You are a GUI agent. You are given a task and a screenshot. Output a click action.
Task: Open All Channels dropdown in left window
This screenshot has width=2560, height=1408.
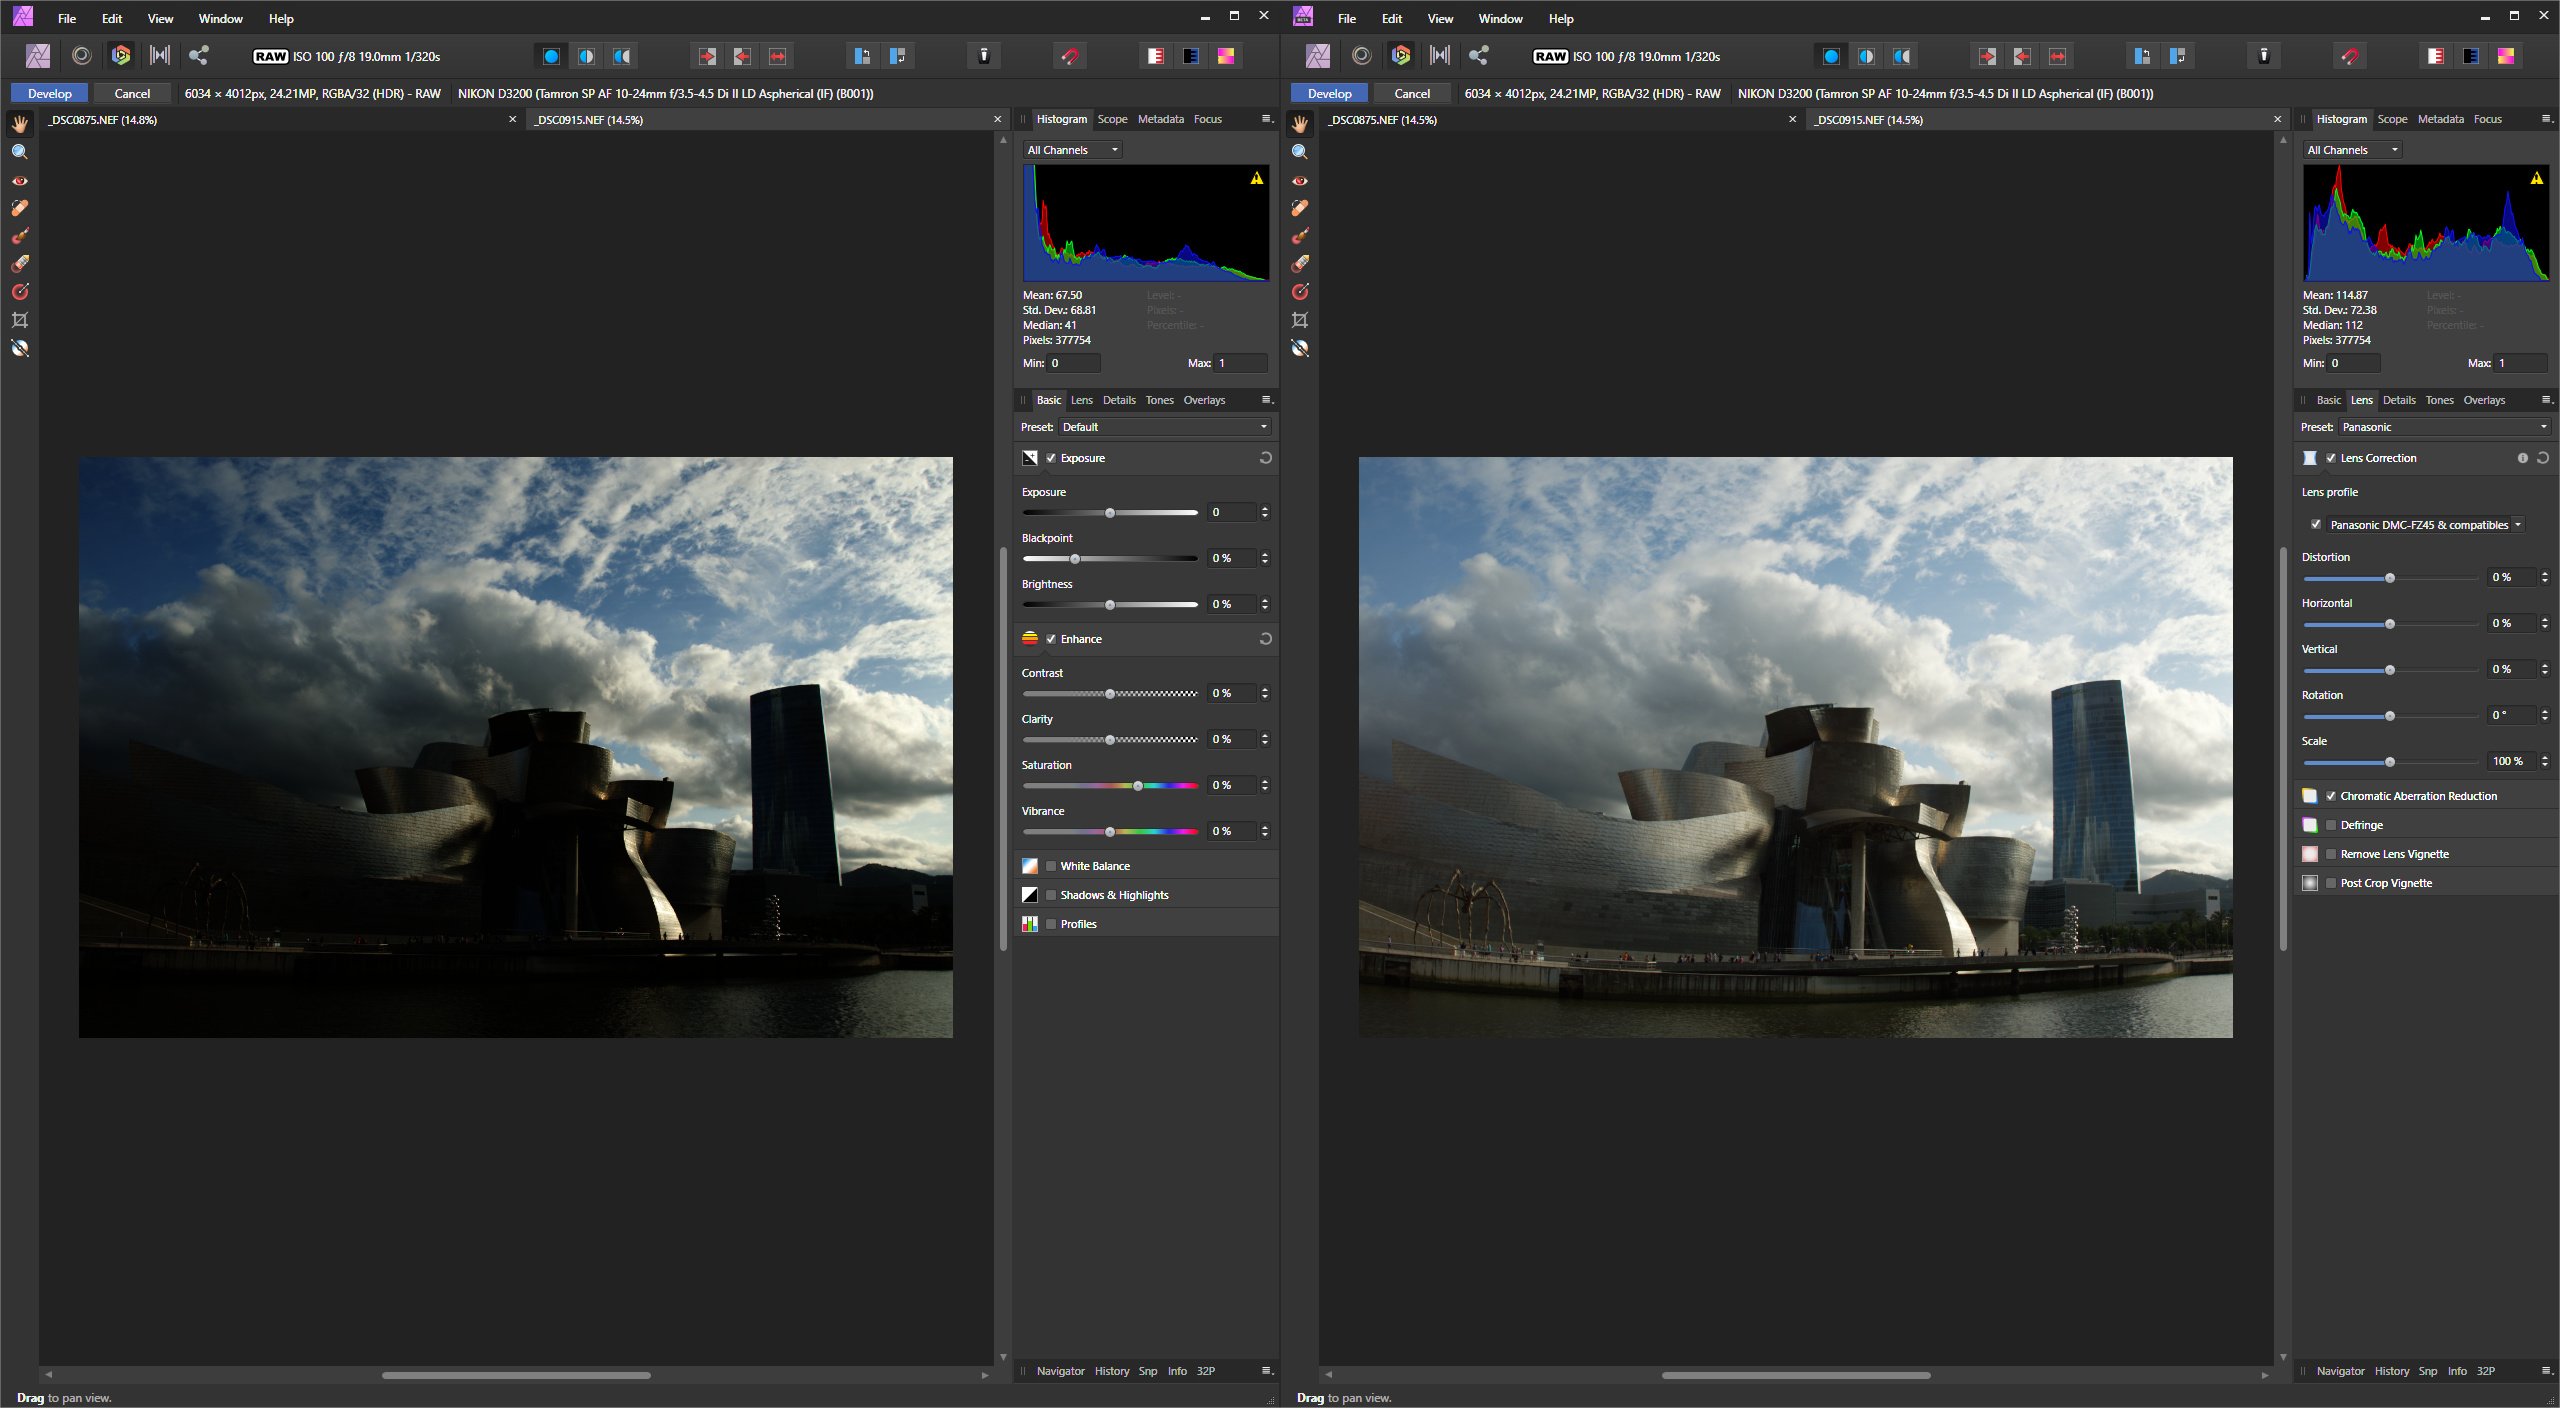[1072, 150]
